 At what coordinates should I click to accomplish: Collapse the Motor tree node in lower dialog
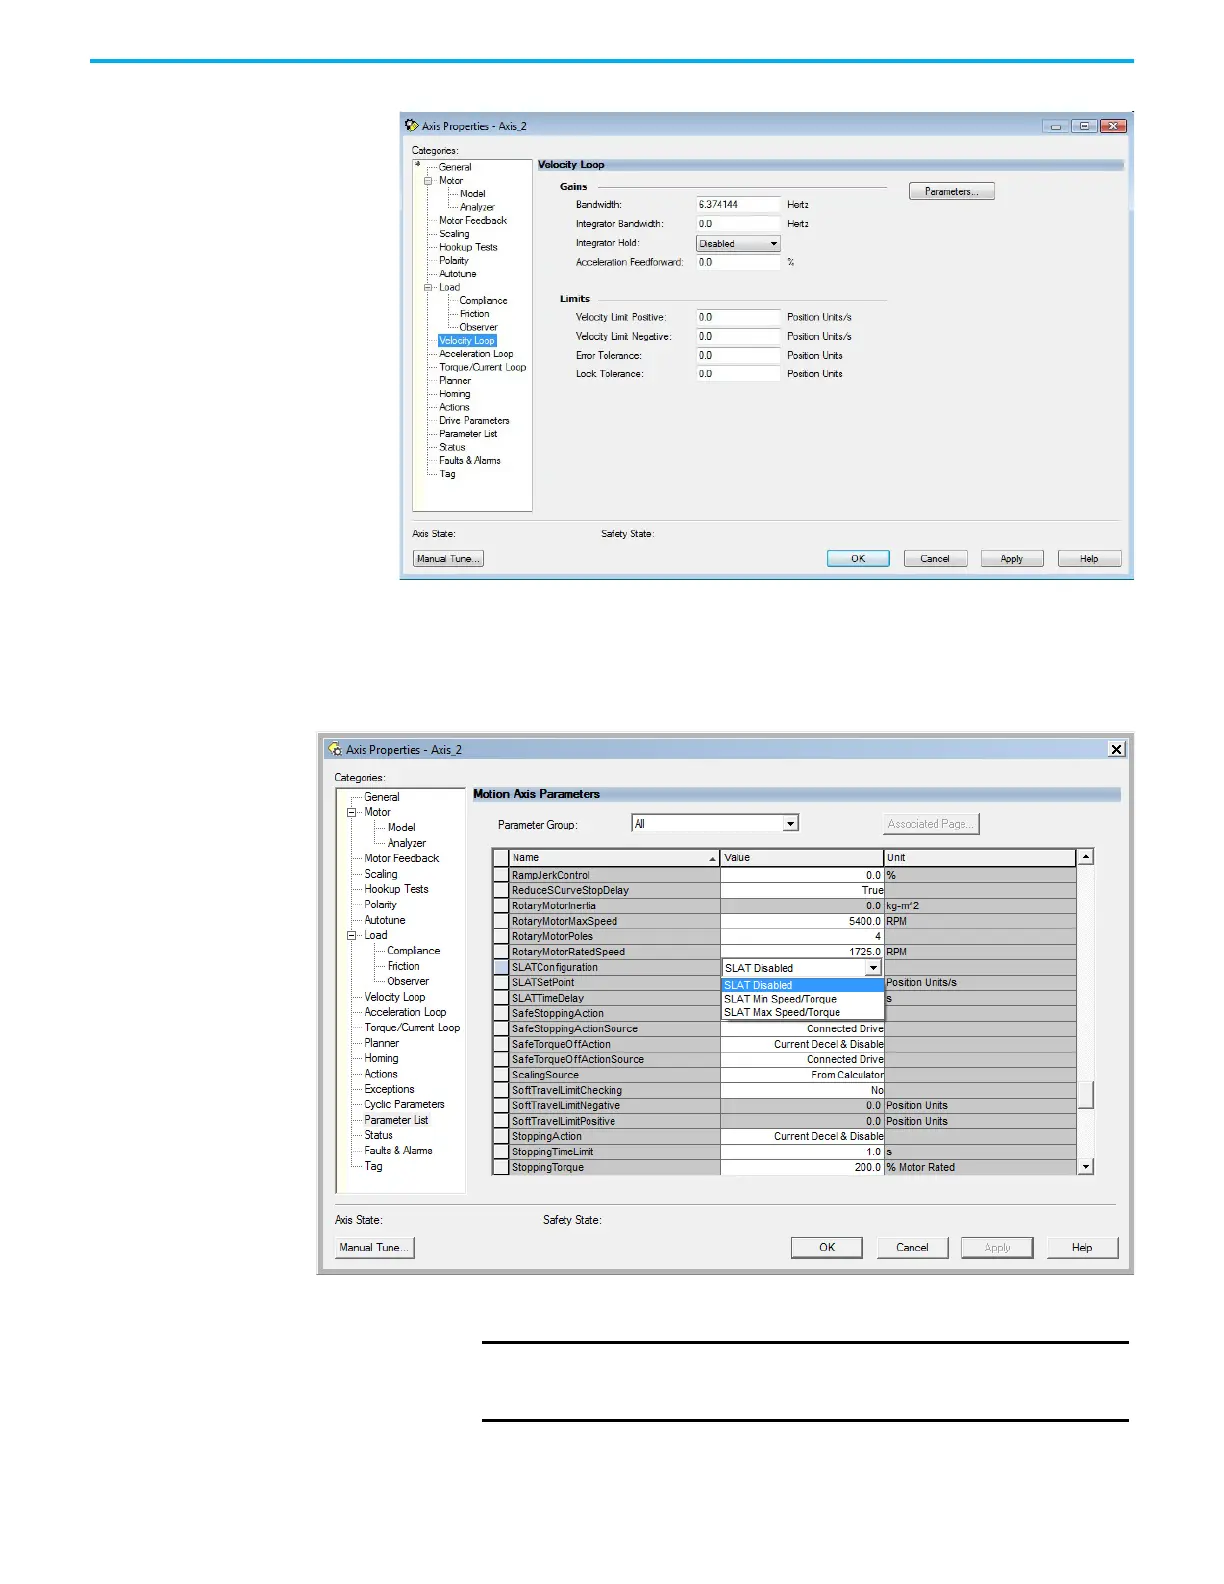click(x=352, y=812)
